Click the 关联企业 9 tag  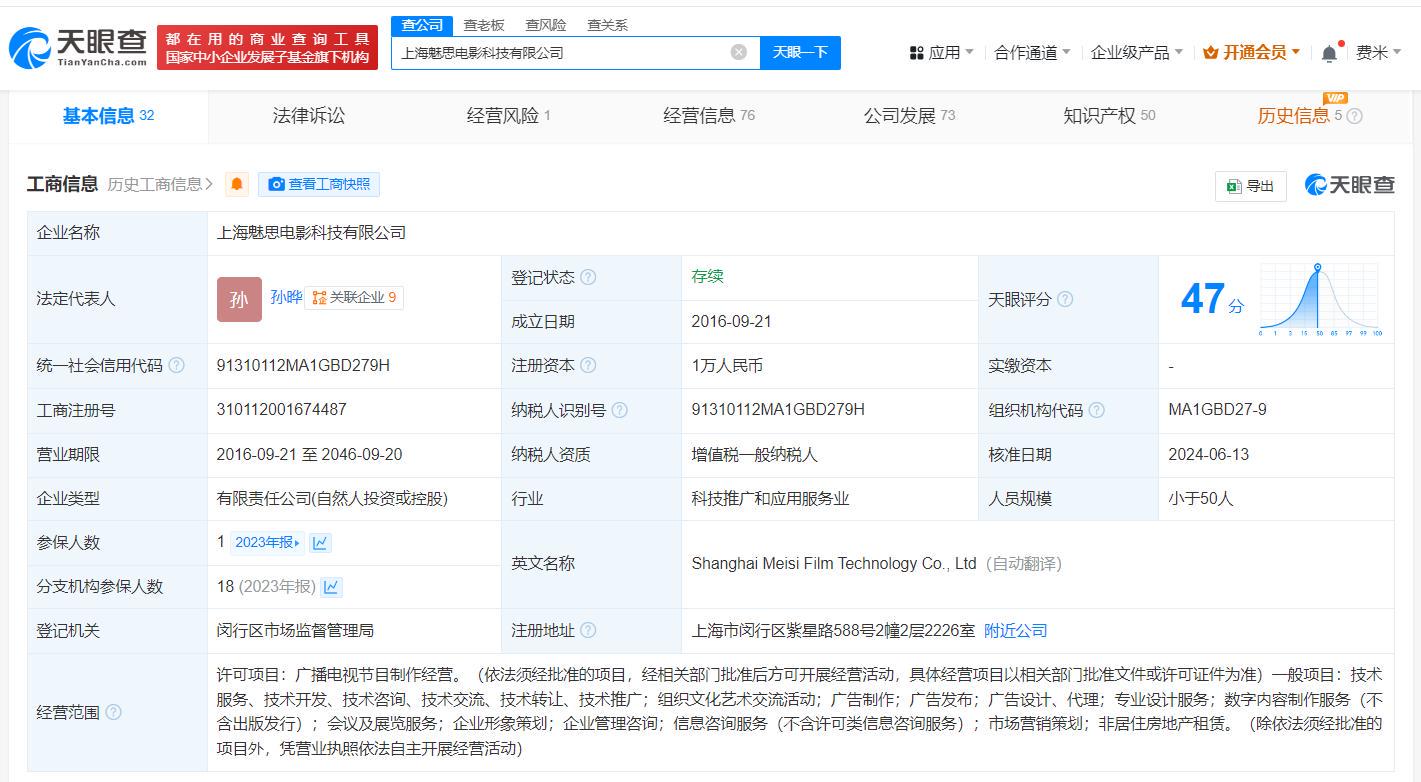(354, 297)
